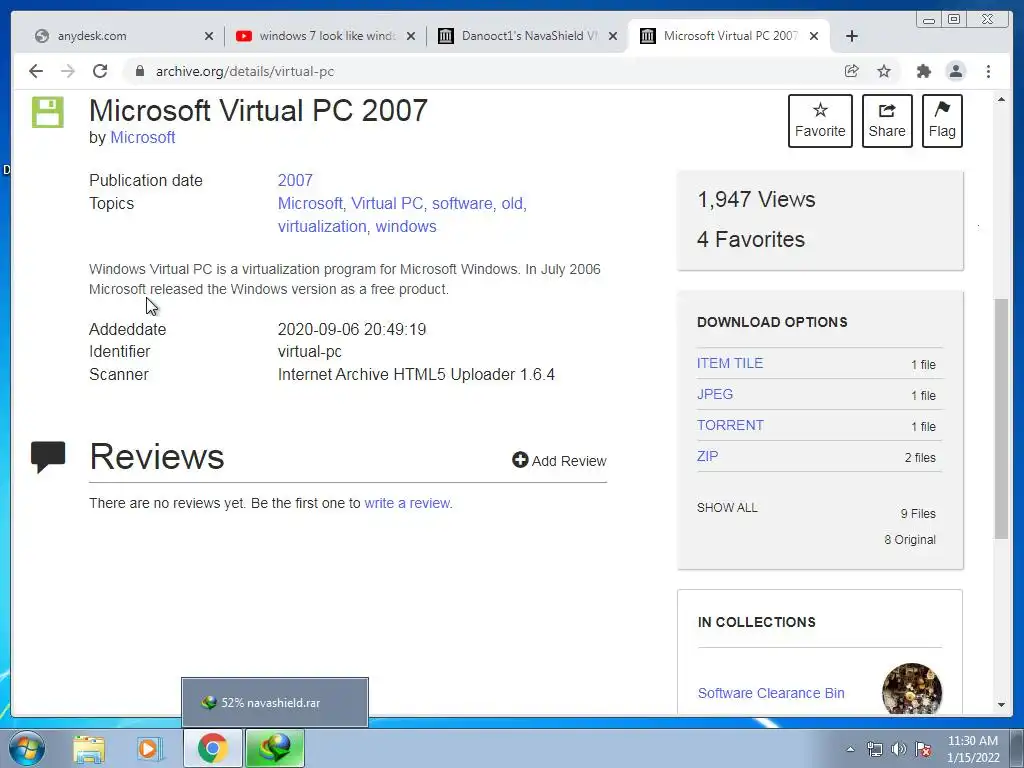Image resolution: width=1024 pixels, height=768 pixels.
Task: Open the Chrome profile avatar
Action: click(955, 71)
